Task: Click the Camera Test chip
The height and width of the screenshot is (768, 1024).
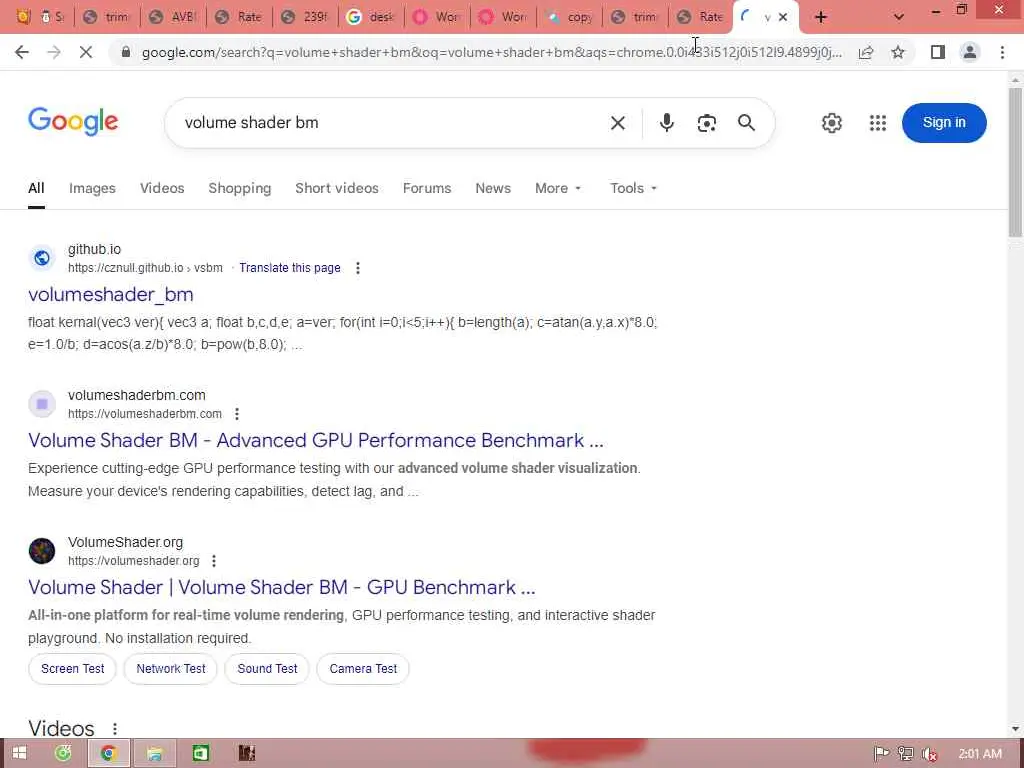Action: 363,669
